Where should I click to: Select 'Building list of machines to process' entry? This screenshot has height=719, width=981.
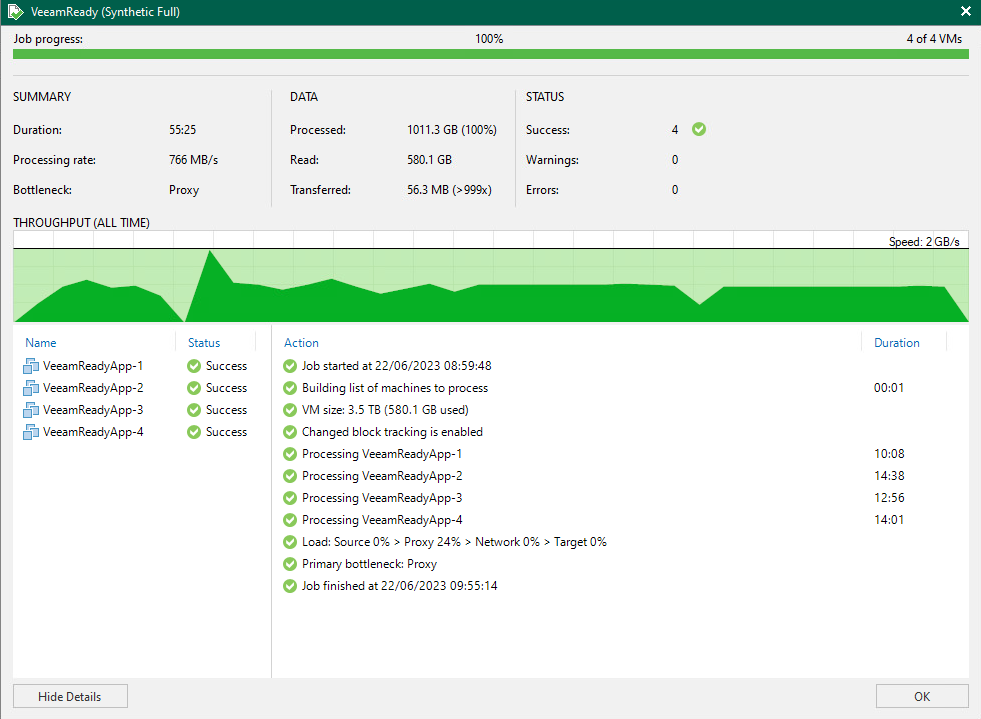click(x=395, y=388)
